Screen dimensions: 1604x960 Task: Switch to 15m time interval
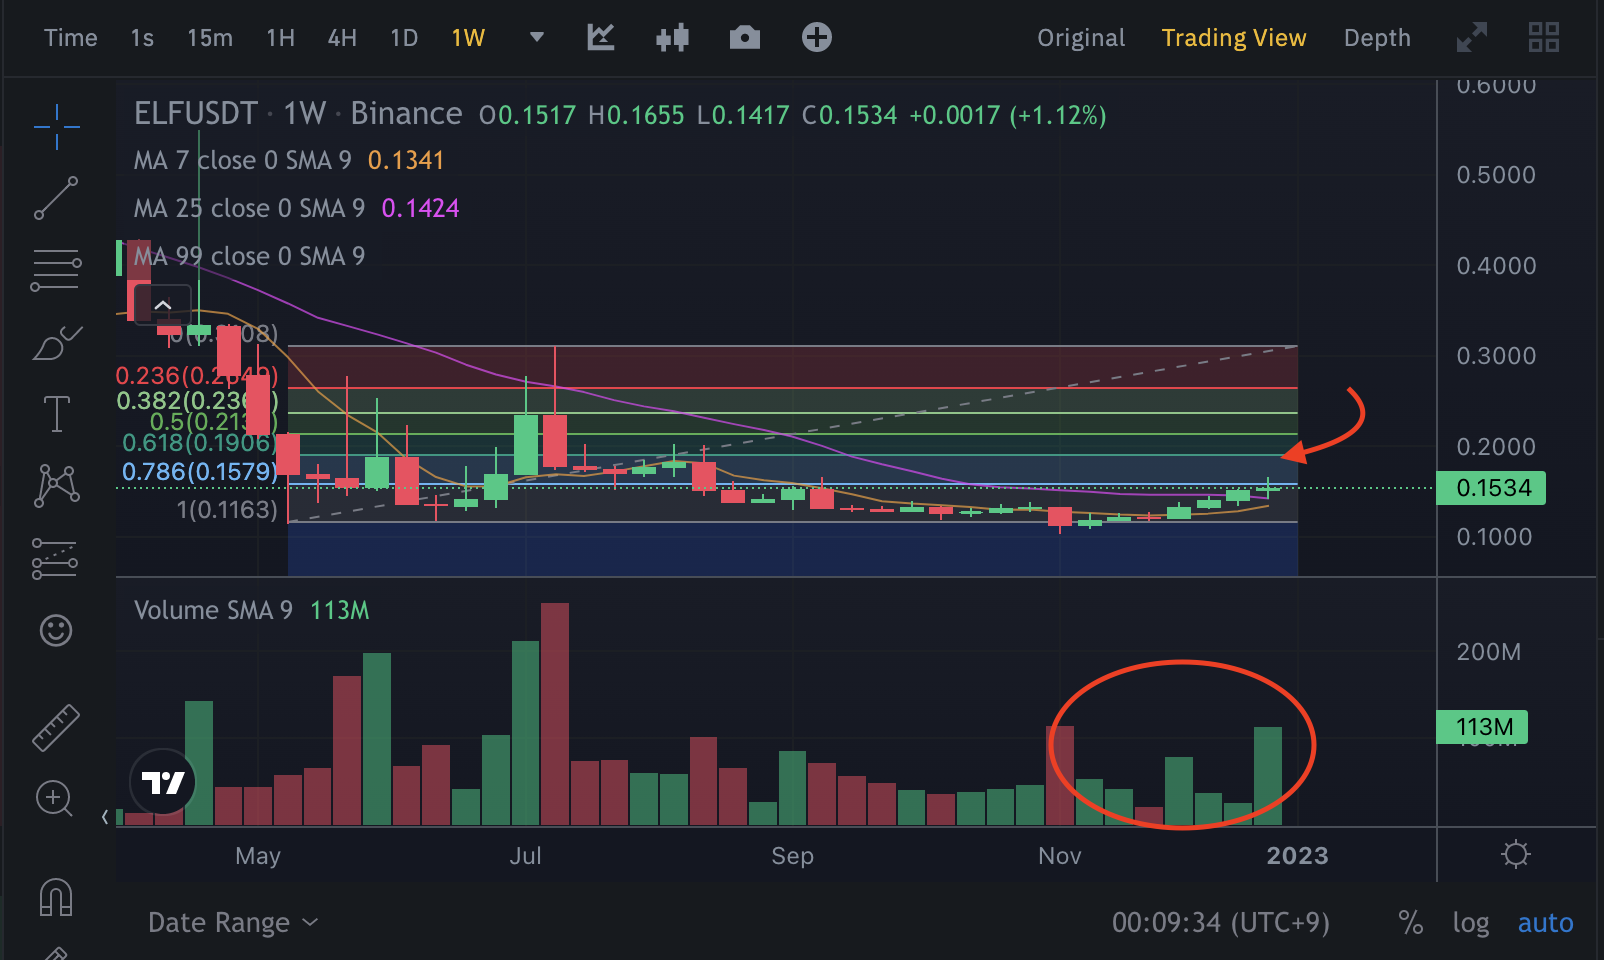click(210, 38)
